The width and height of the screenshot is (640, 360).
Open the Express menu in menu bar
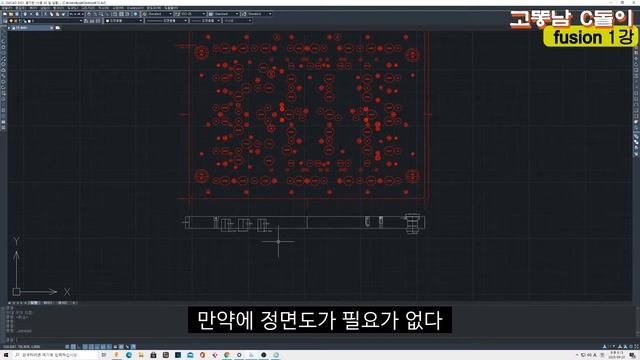(x=135, y=8)
